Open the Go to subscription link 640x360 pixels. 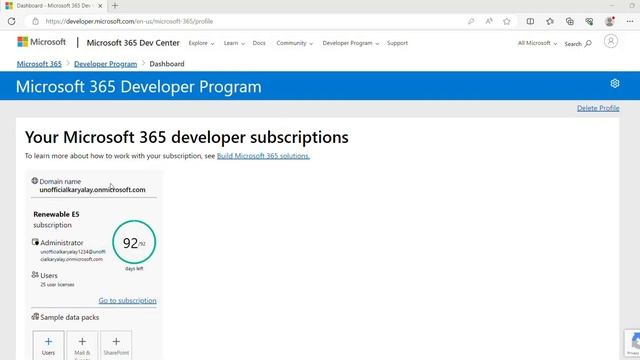127,300
